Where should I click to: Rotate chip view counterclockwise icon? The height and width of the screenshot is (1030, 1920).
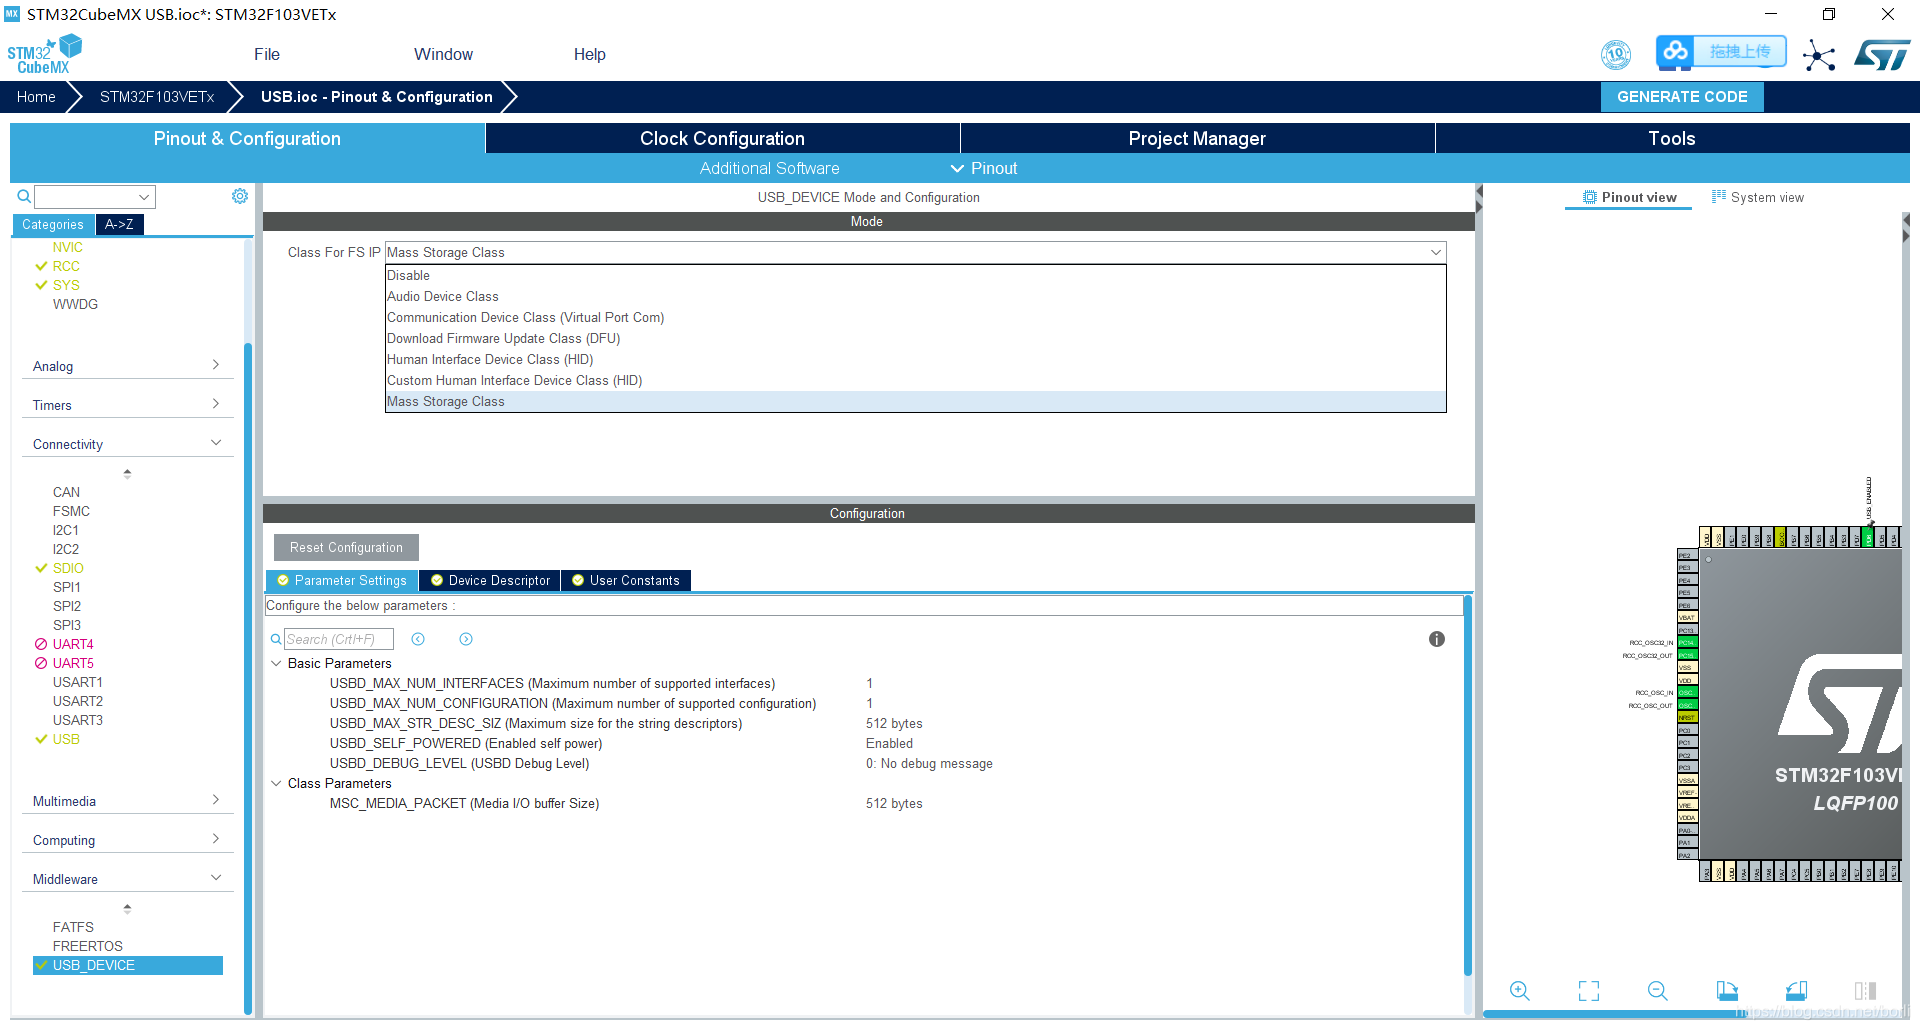point(1796,990)
